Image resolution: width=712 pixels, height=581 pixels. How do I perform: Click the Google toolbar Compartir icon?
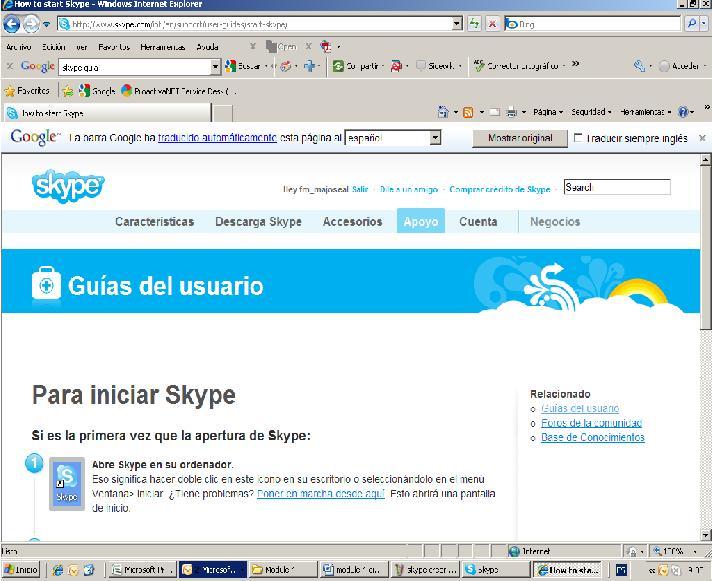(x=338, y=66)
